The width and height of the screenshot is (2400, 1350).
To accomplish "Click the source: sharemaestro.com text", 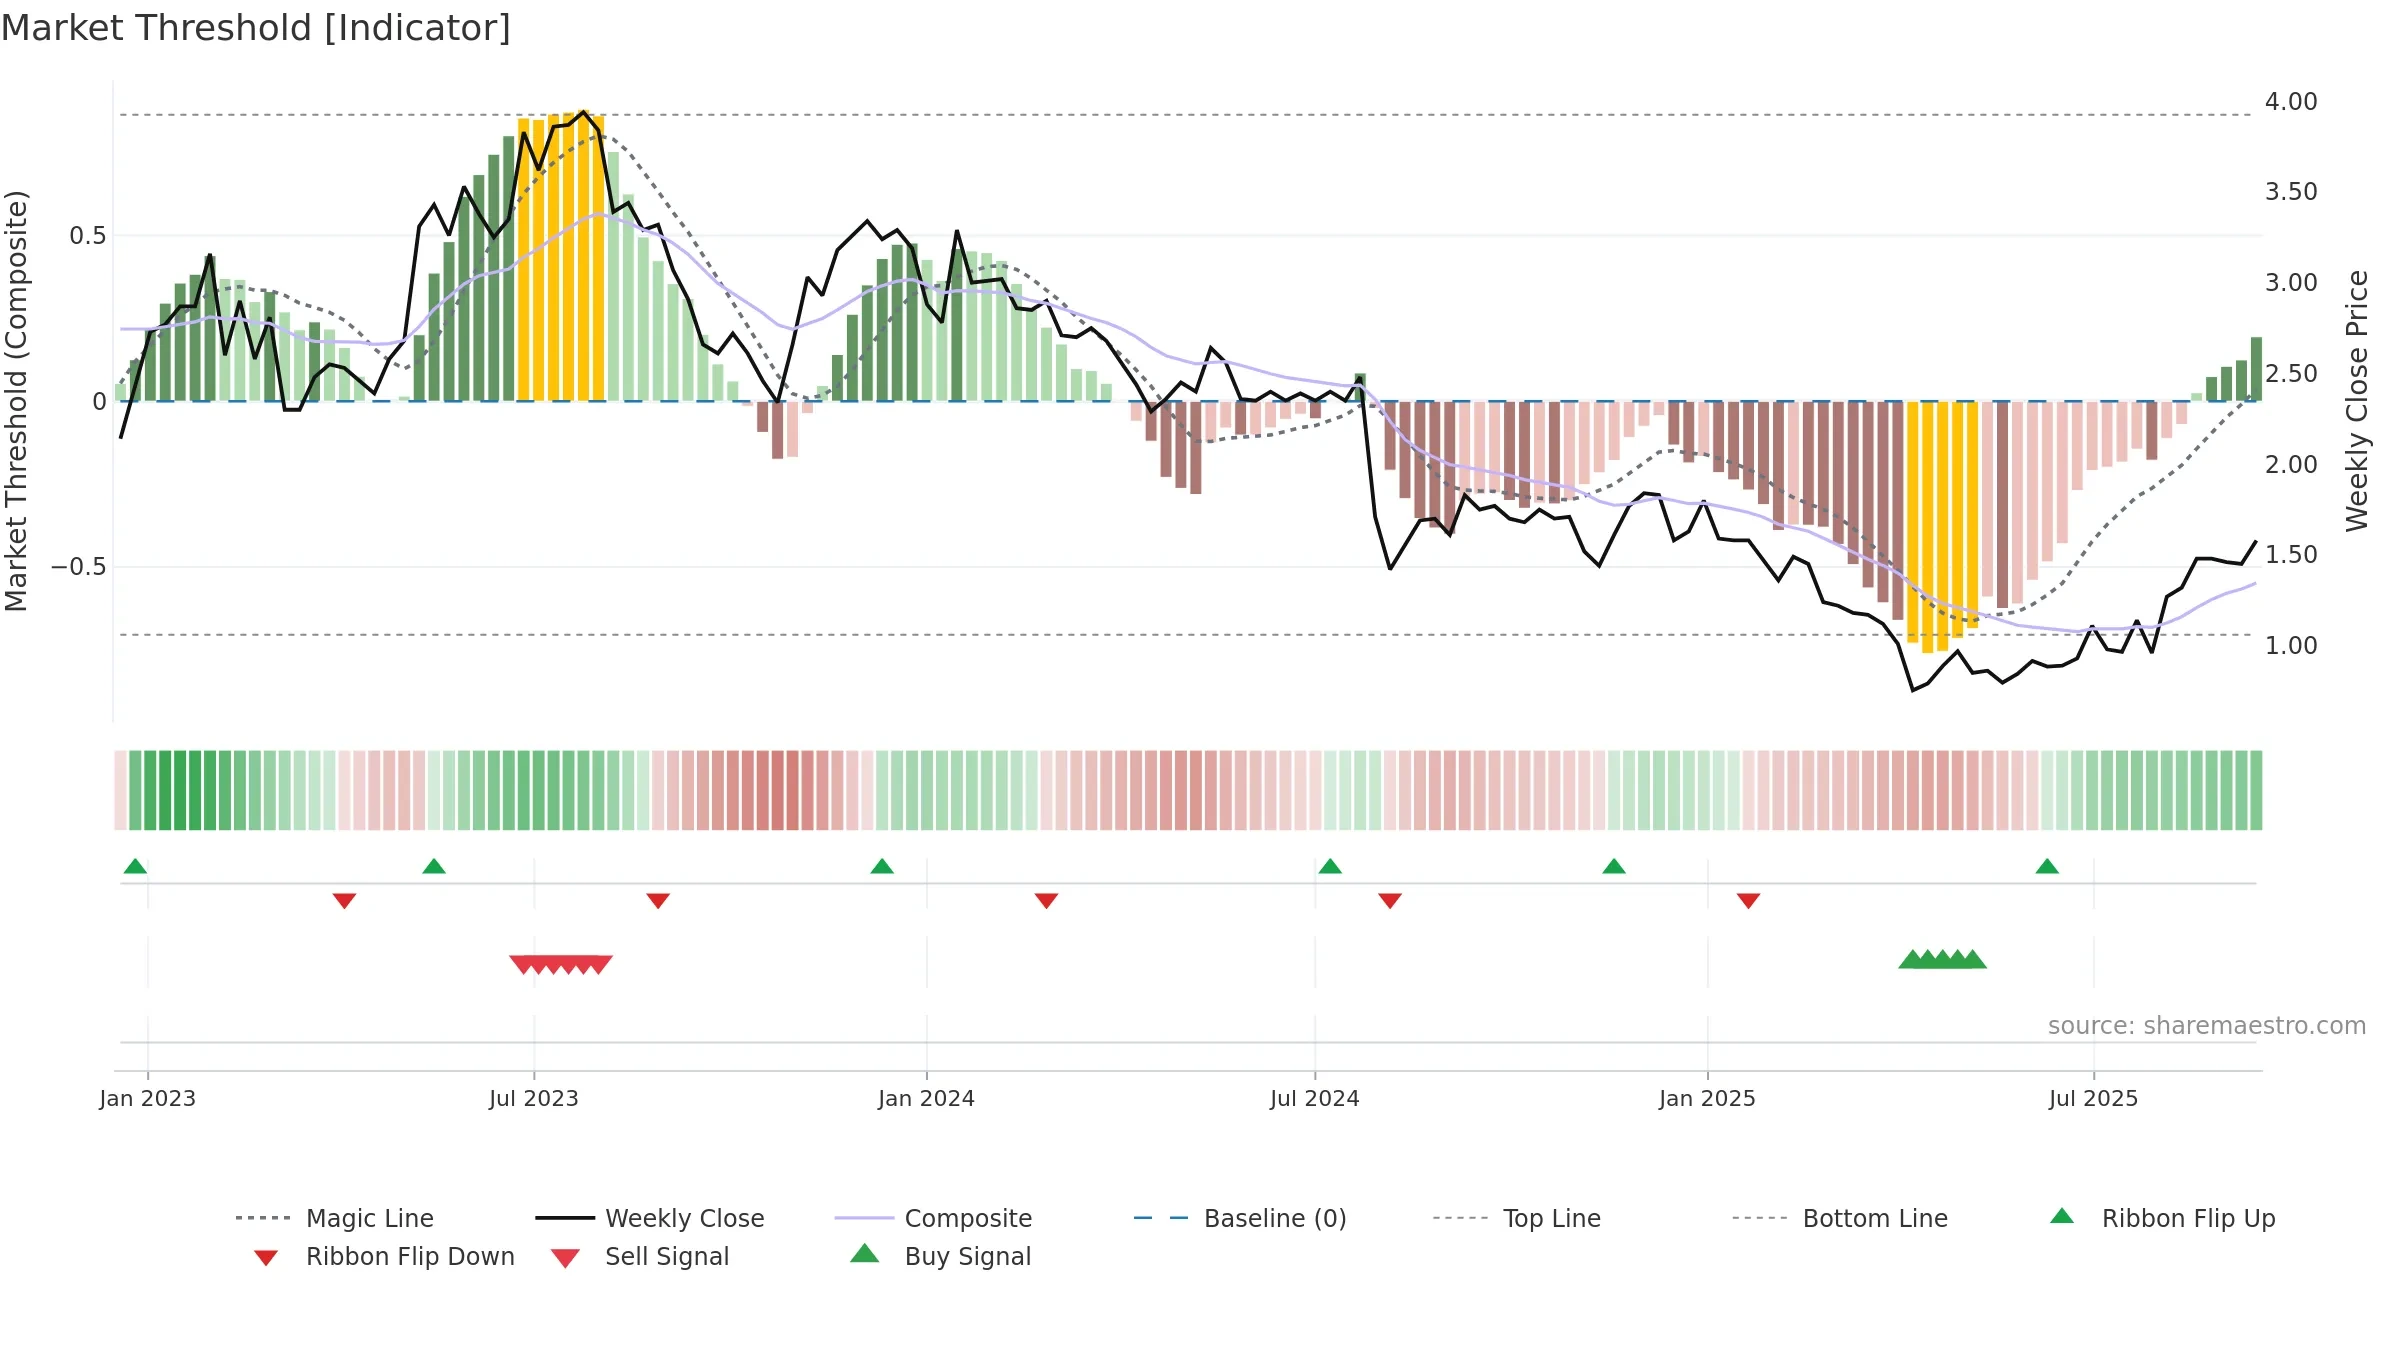I will point(2207,1026).
